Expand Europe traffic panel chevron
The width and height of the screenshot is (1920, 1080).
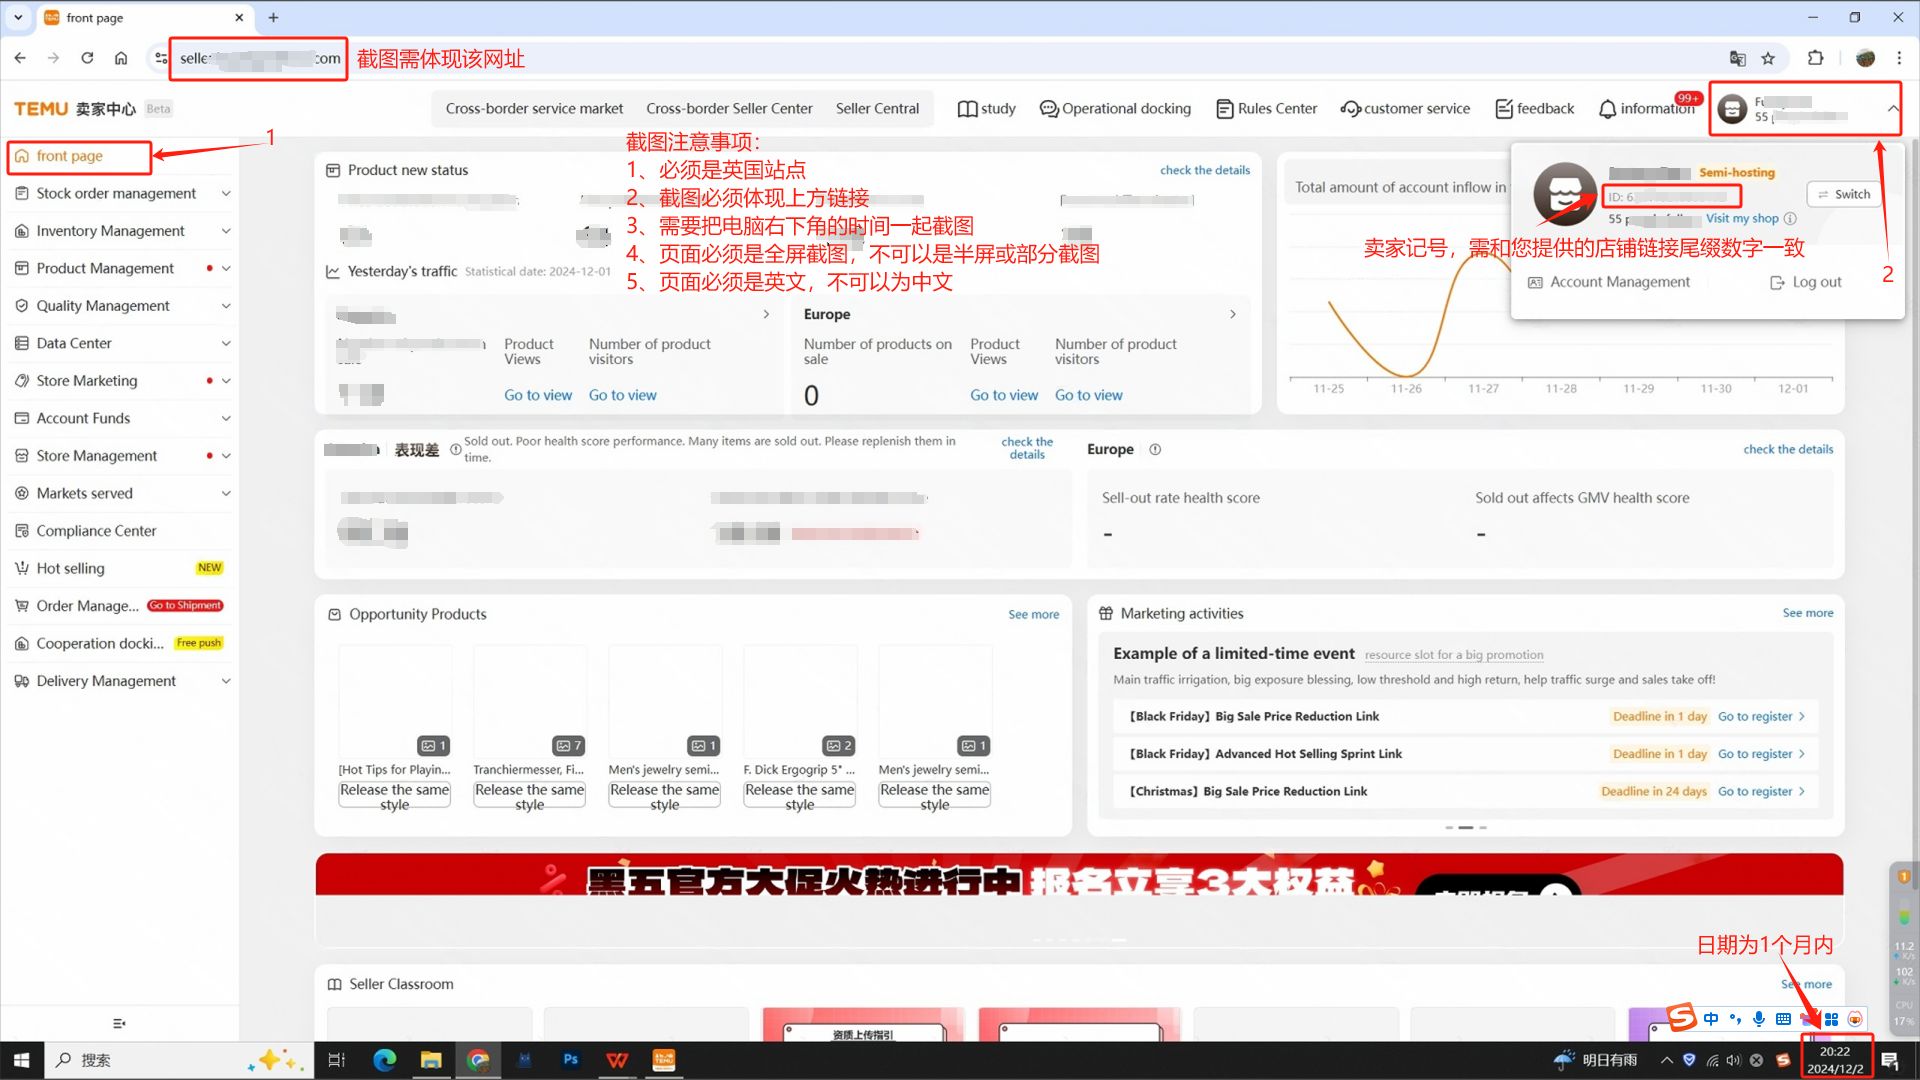point(1232,314)
